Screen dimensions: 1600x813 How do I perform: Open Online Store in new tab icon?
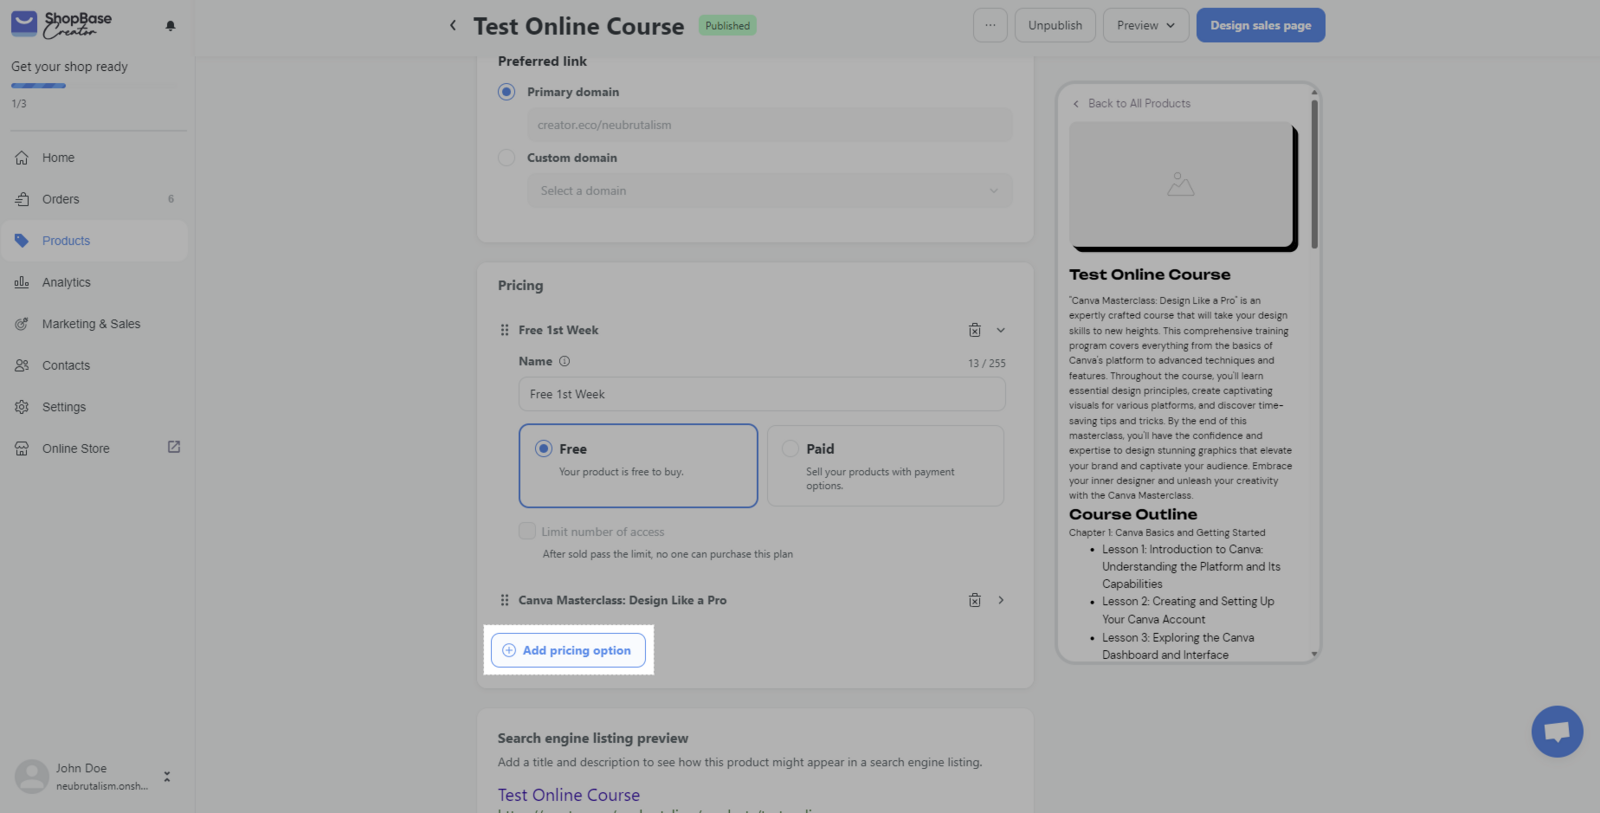[174, 447]
